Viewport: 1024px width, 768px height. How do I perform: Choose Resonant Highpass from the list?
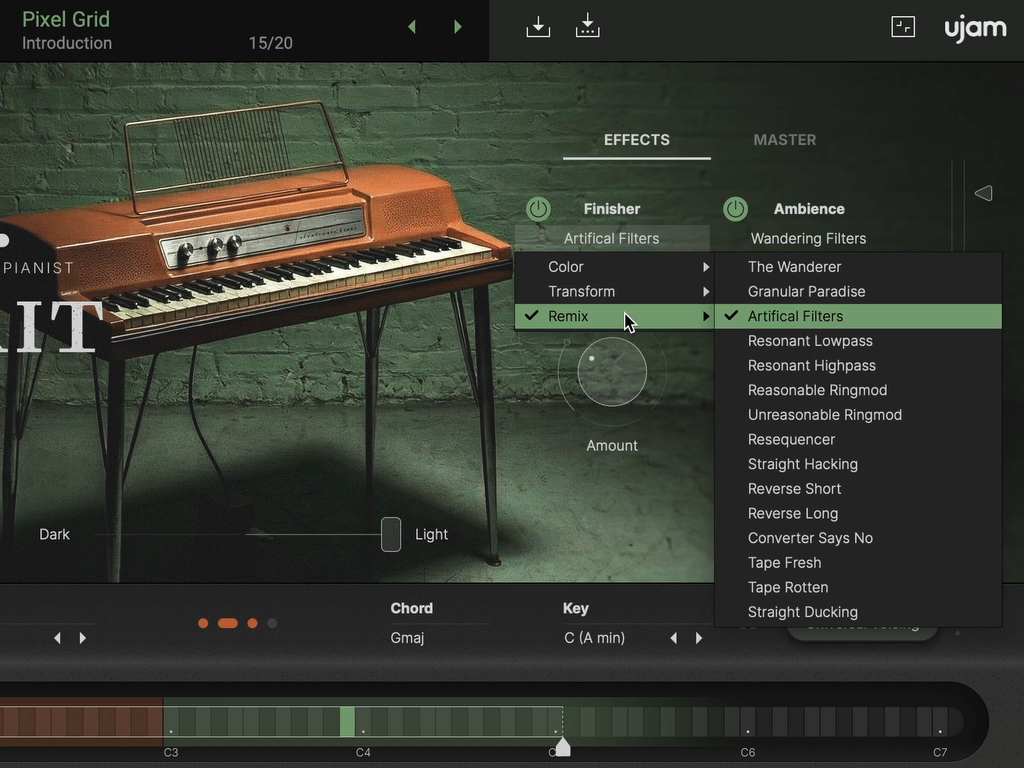coord(858,366)
